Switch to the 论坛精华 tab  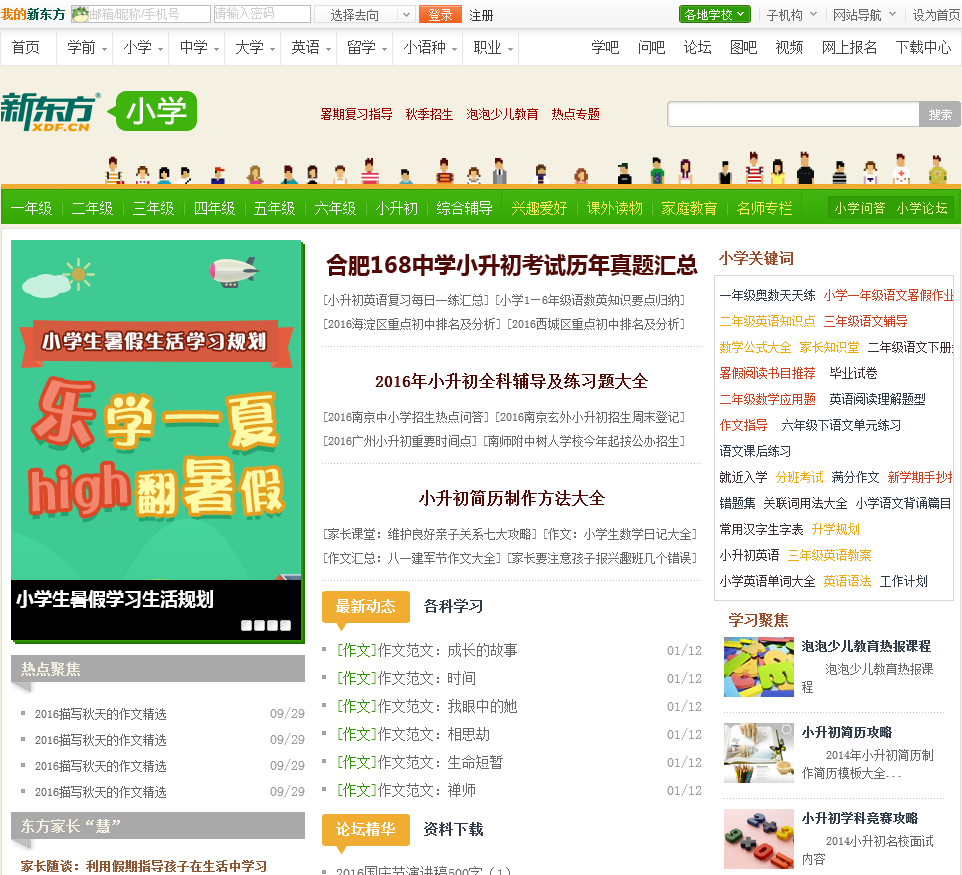[x=366, y=829]
